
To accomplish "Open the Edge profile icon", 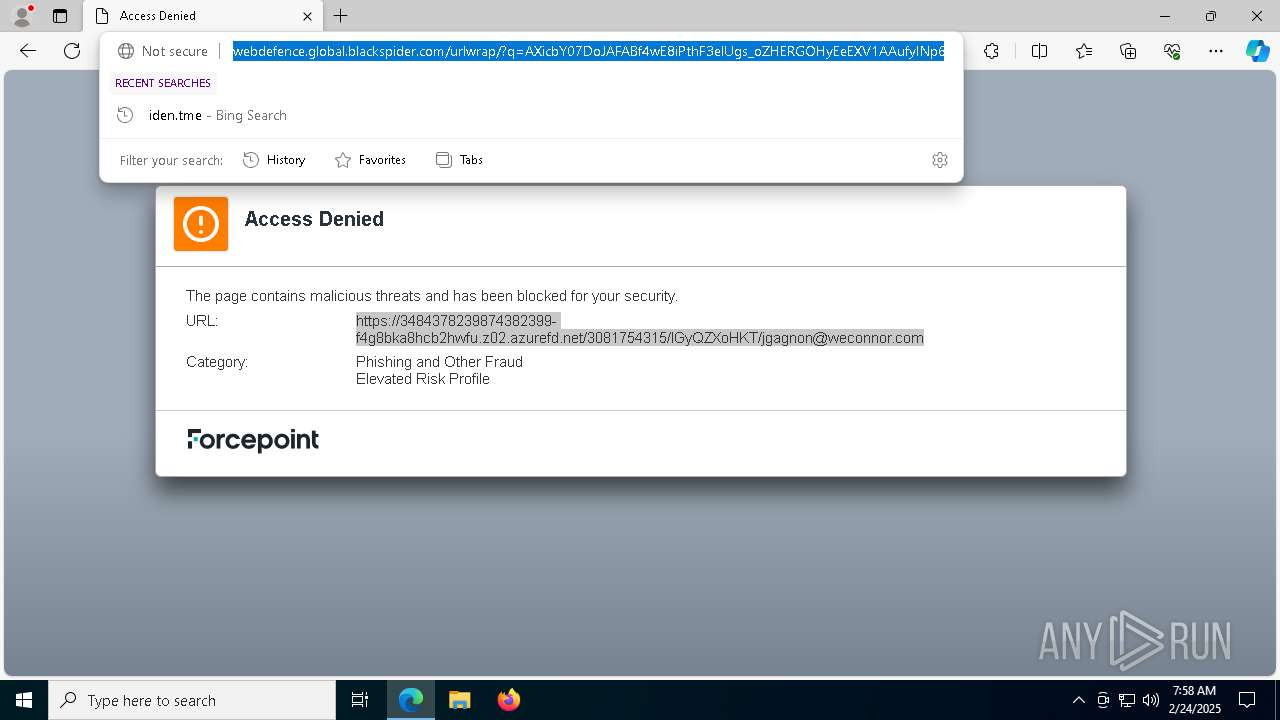I will pos(21,16).
